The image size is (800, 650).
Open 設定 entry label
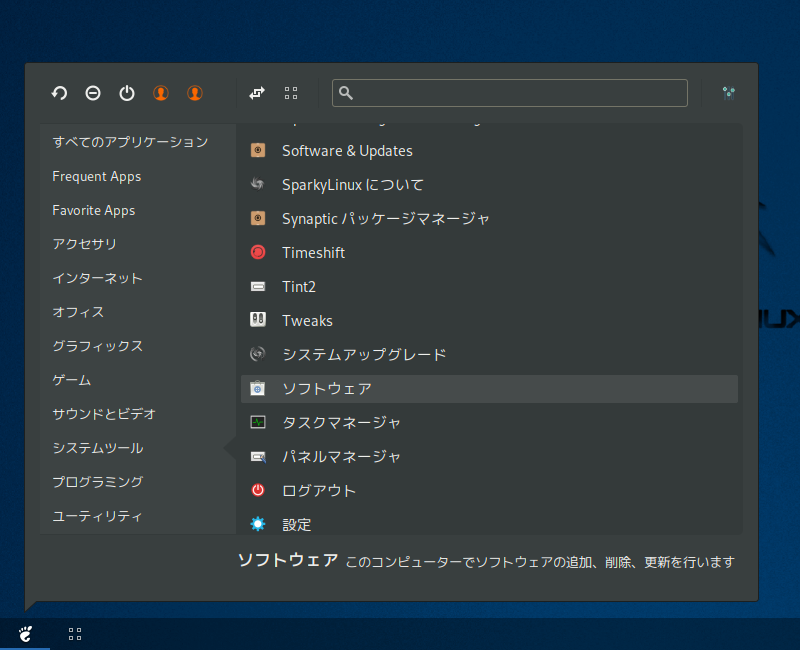[x=296, y=524]
